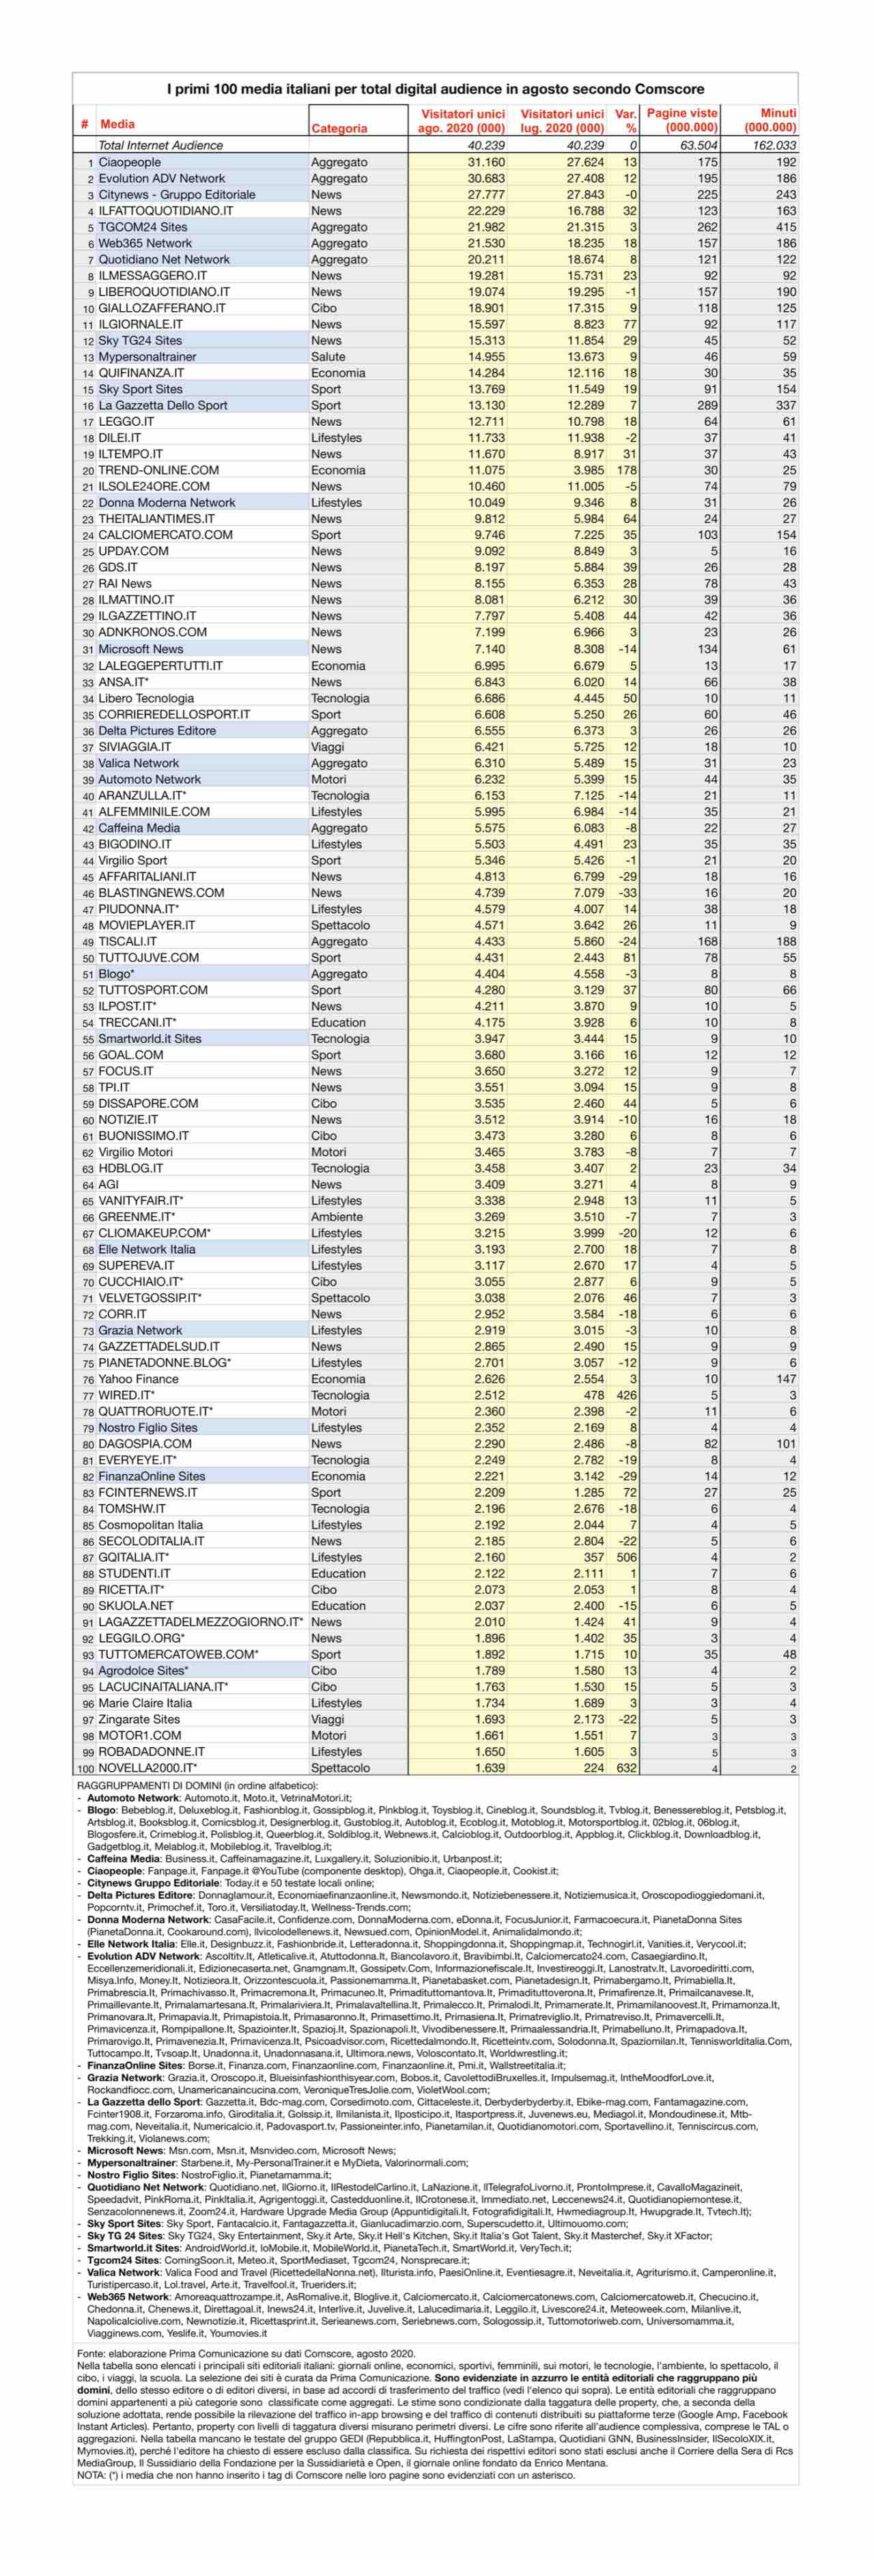Viewport: 874px width, 2560px height.
Task: Click the 'Minuti' column header
Action: point(777,121)
